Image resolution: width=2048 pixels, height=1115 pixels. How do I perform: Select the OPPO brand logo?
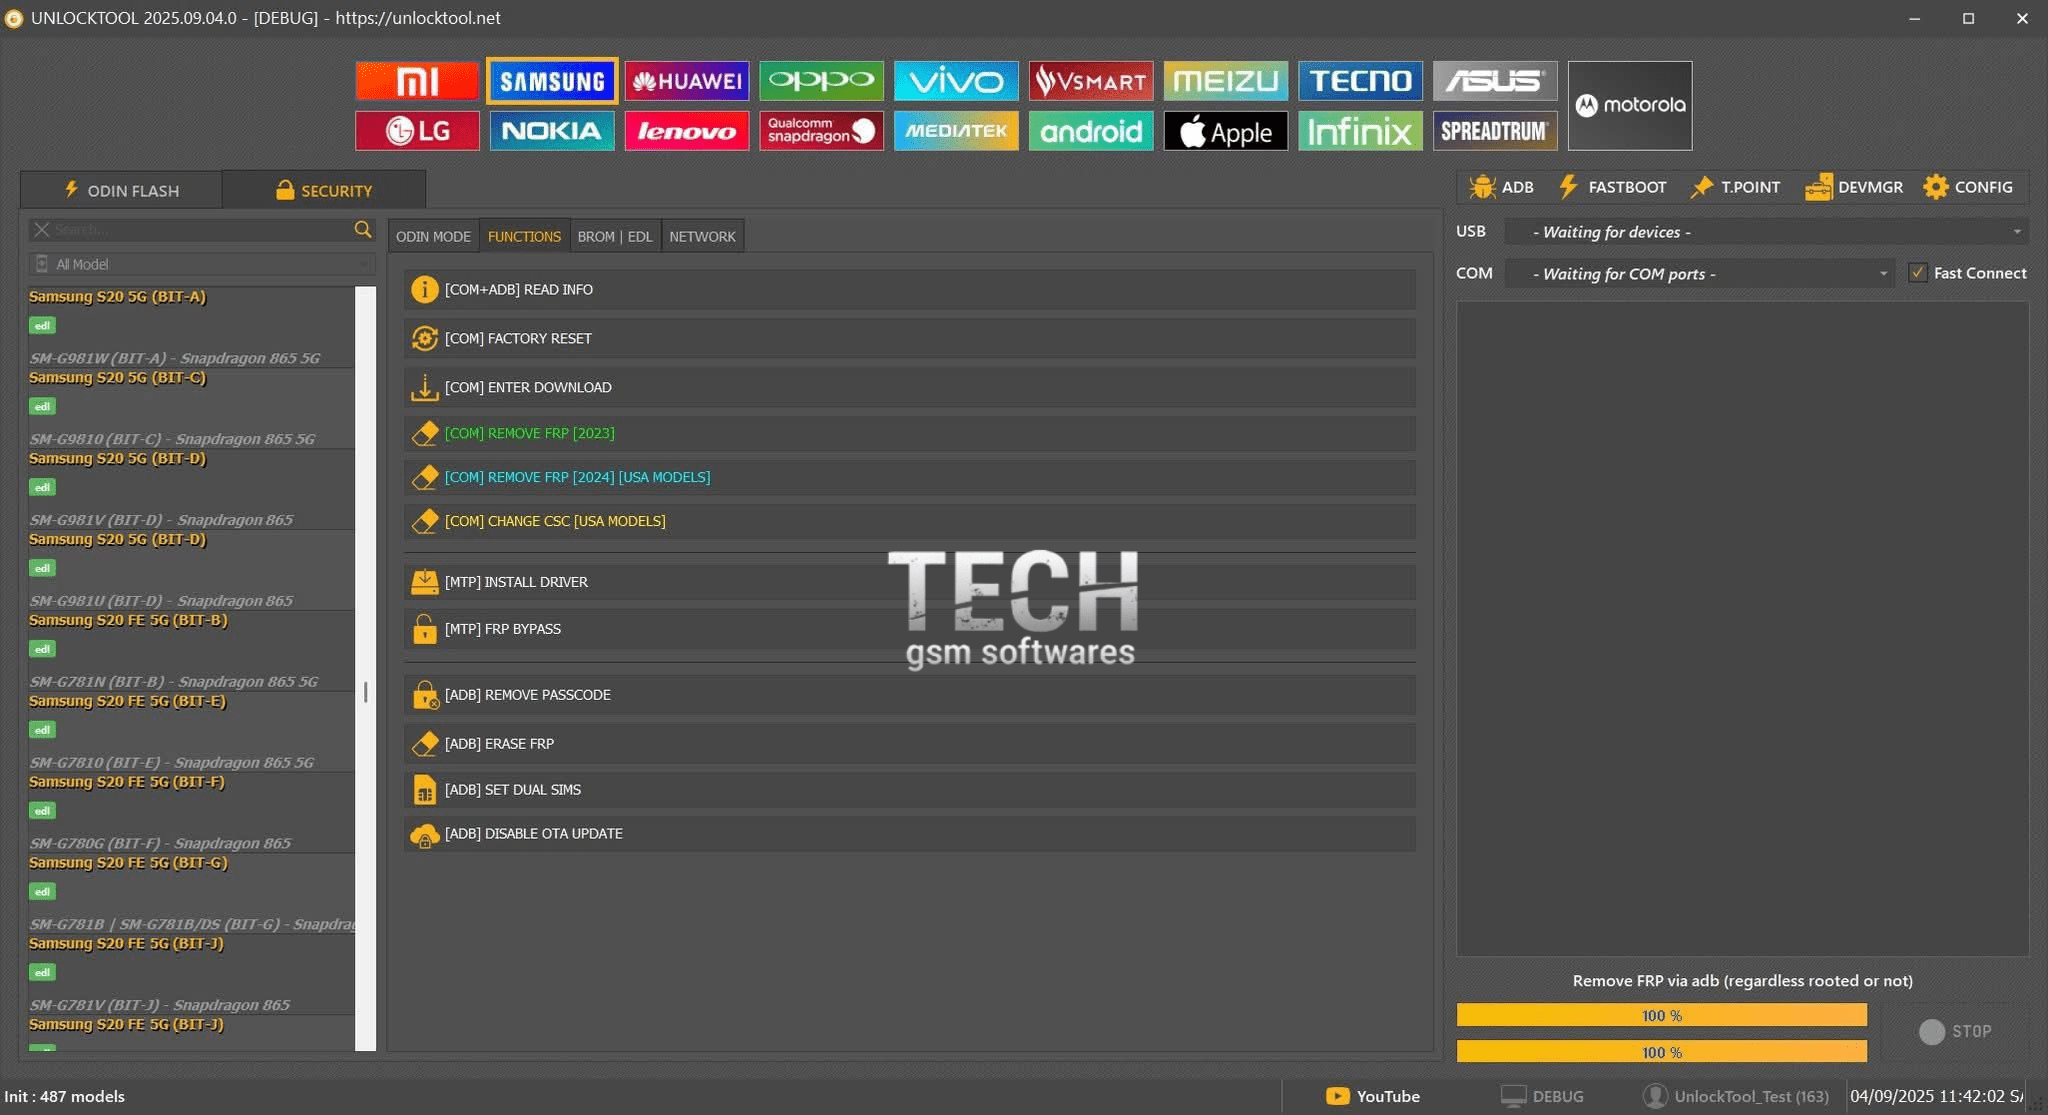(821, 81)
